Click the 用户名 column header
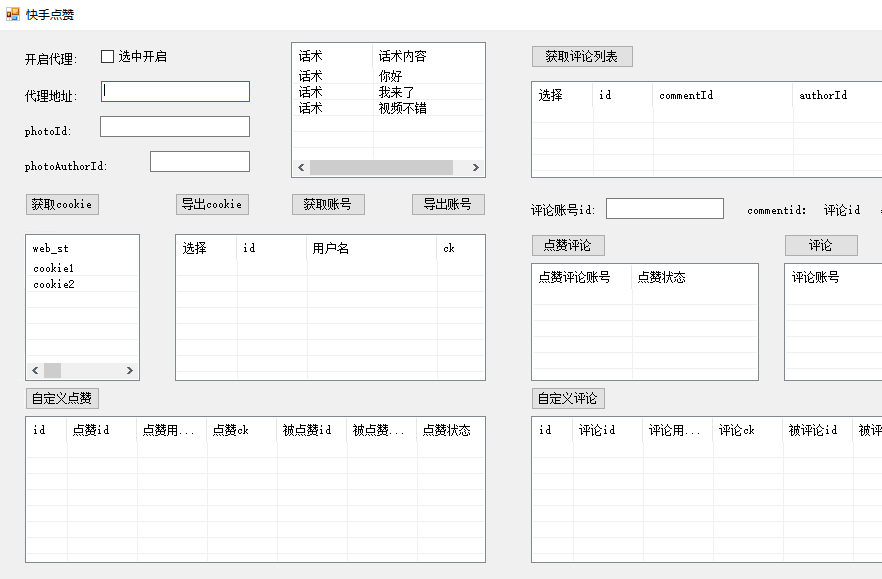This screenshot has height=579, width=882. pos(372,248)
